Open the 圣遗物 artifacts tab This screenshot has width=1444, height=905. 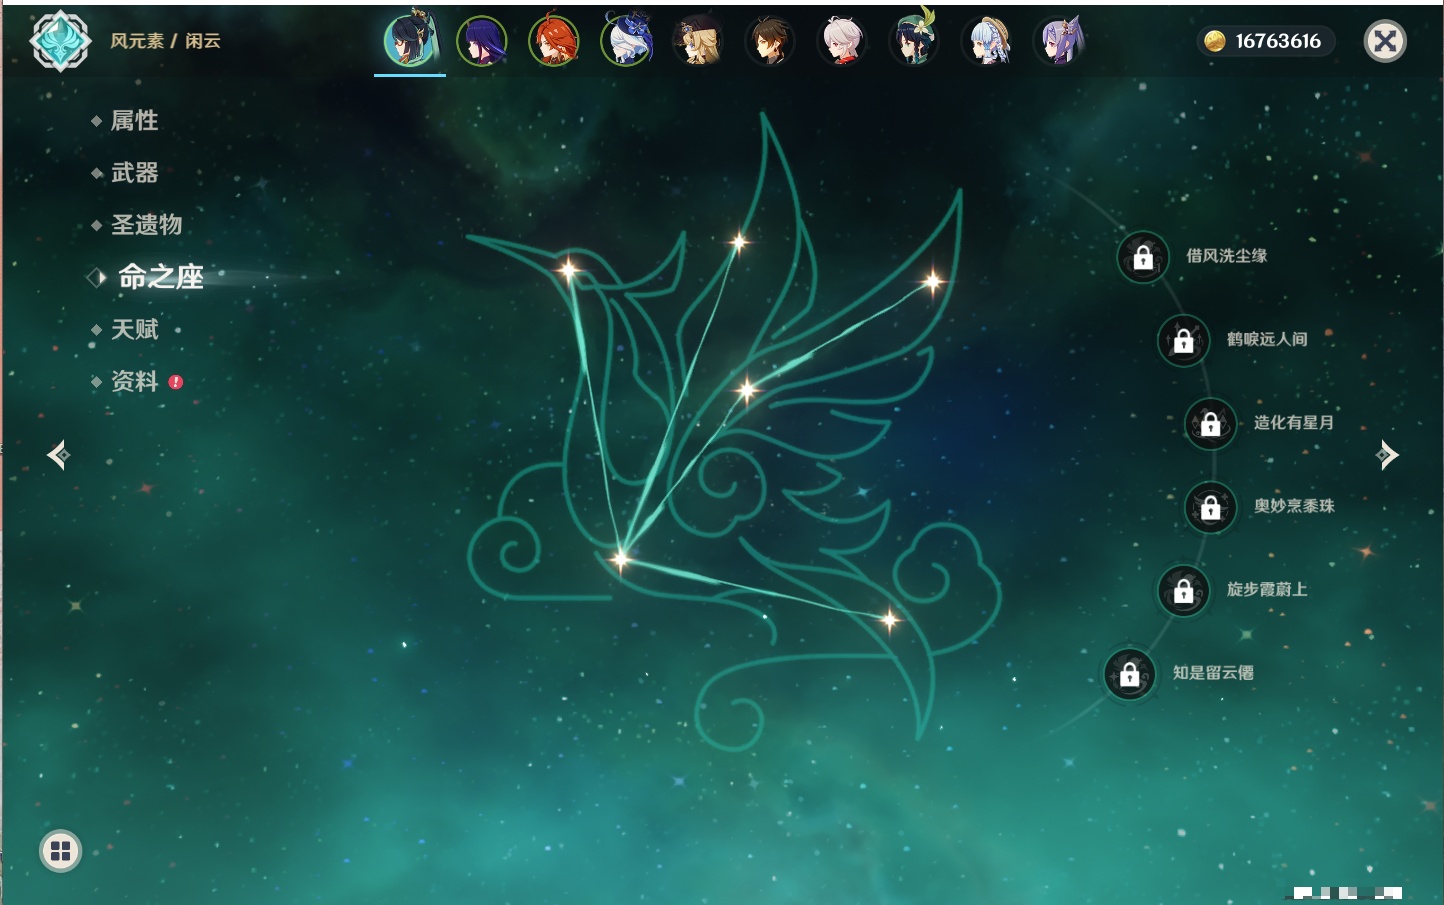(146, 225)
